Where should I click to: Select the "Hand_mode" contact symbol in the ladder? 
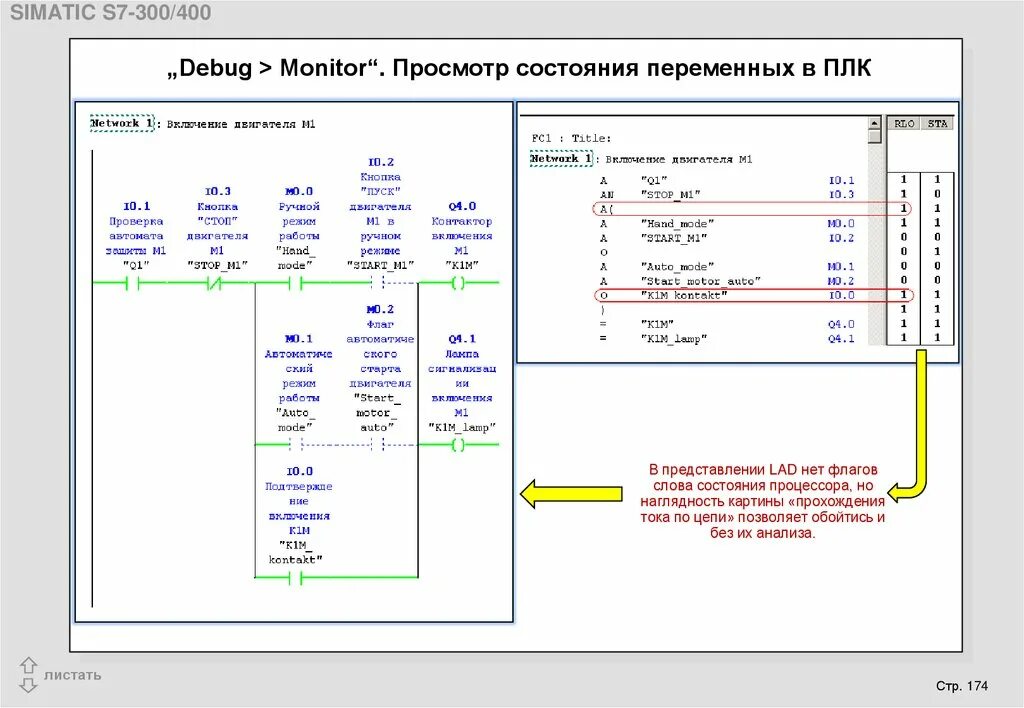295,283
